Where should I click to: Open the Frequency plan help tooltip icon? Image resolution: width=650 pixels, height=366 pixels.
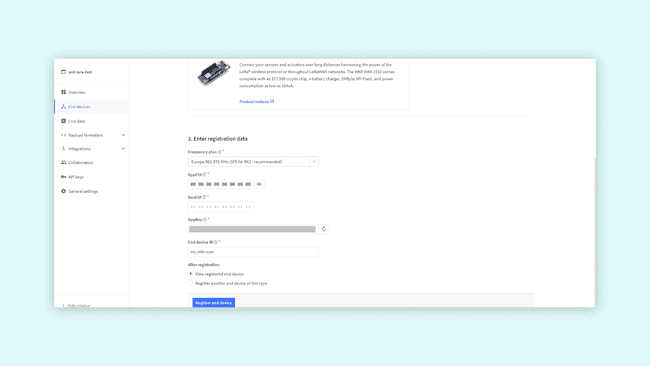click(220, 152)
